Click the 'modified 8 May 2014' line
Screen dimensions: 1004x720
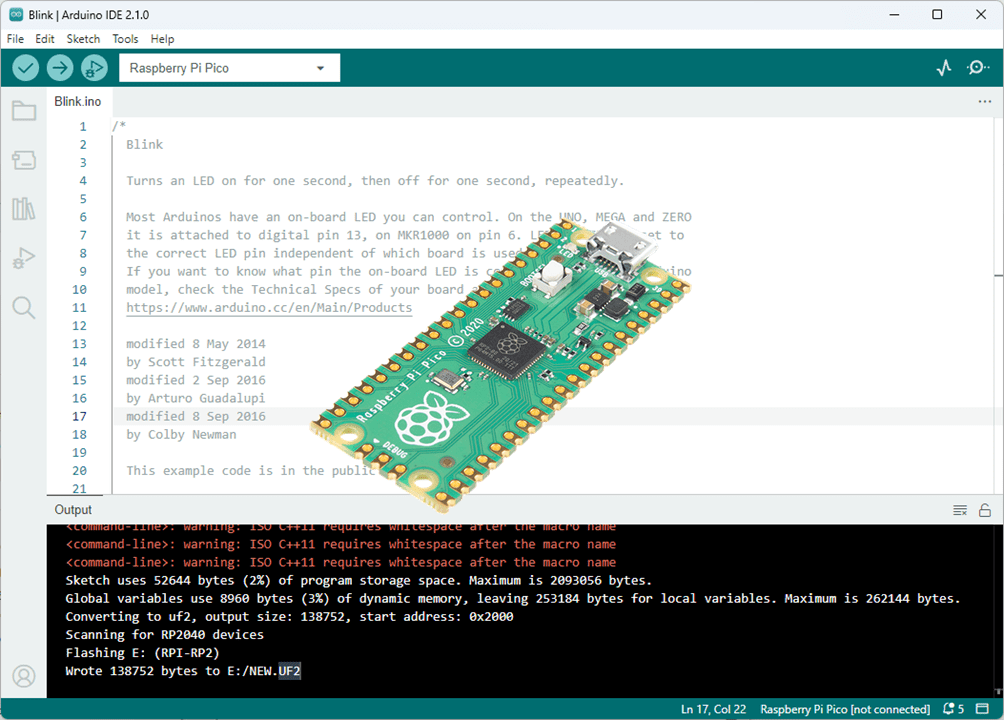(196, 344)
